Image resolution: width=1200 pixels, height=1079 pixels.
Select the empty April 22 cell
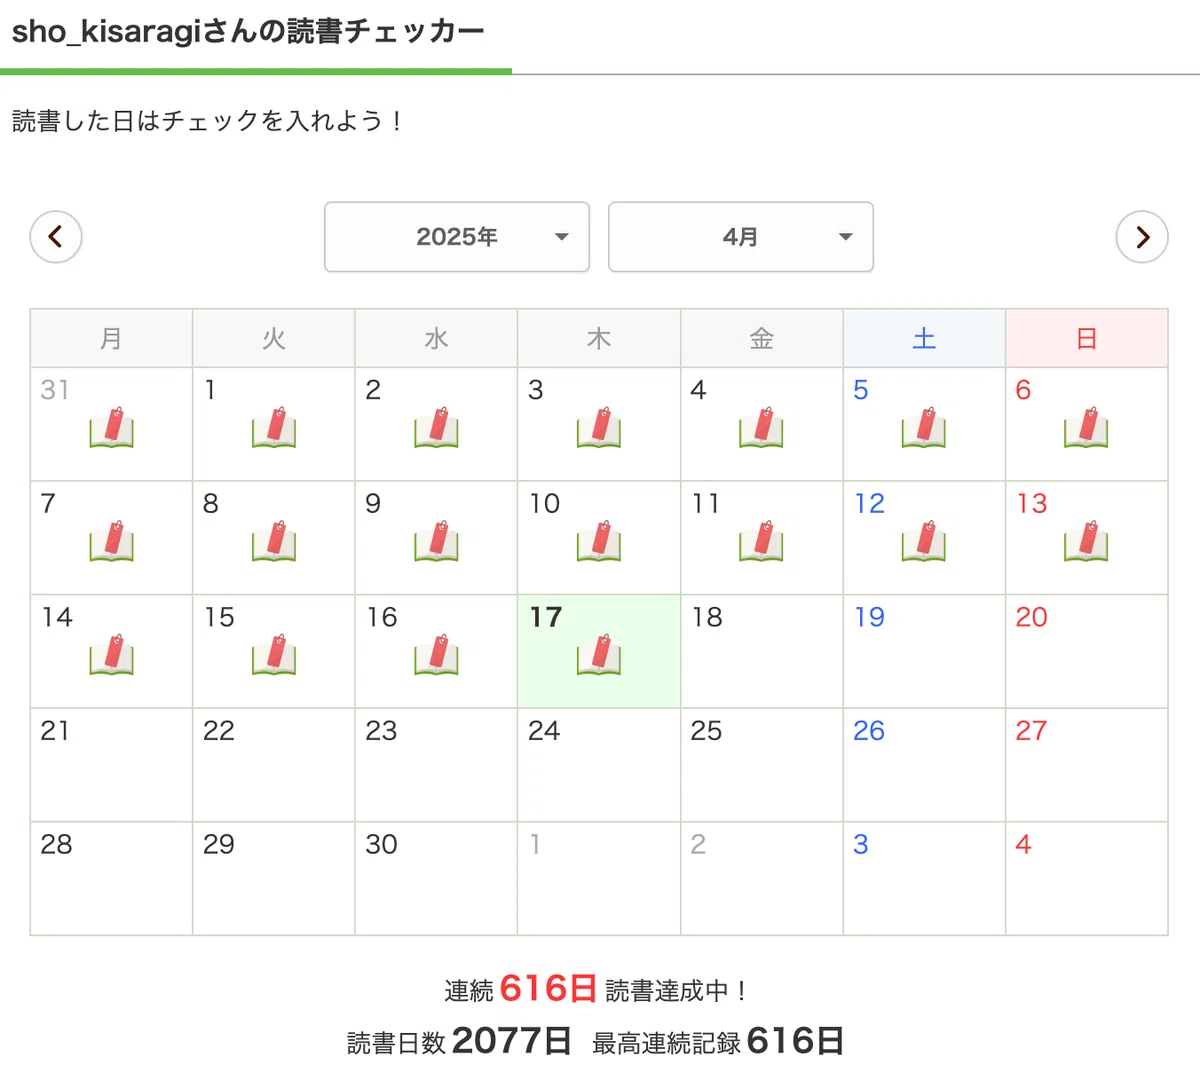click(x=274, y=765)
